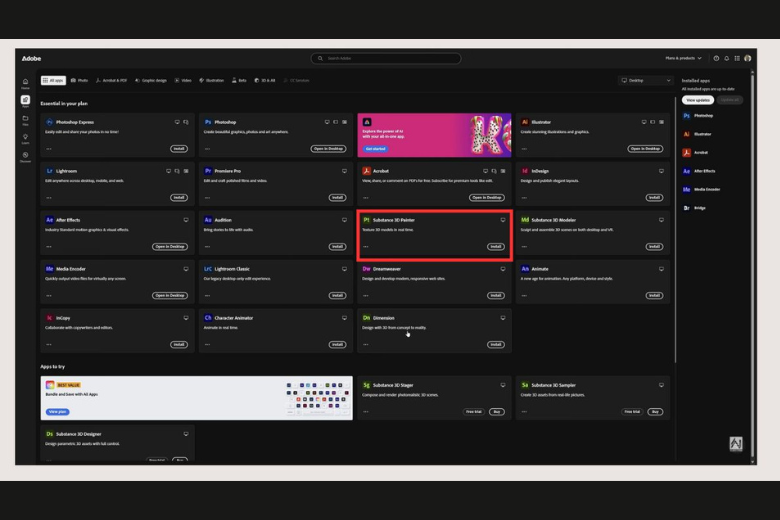Click the Media Encoder Me card icon
Screen dimensions: 780x520
click(49, 269)
